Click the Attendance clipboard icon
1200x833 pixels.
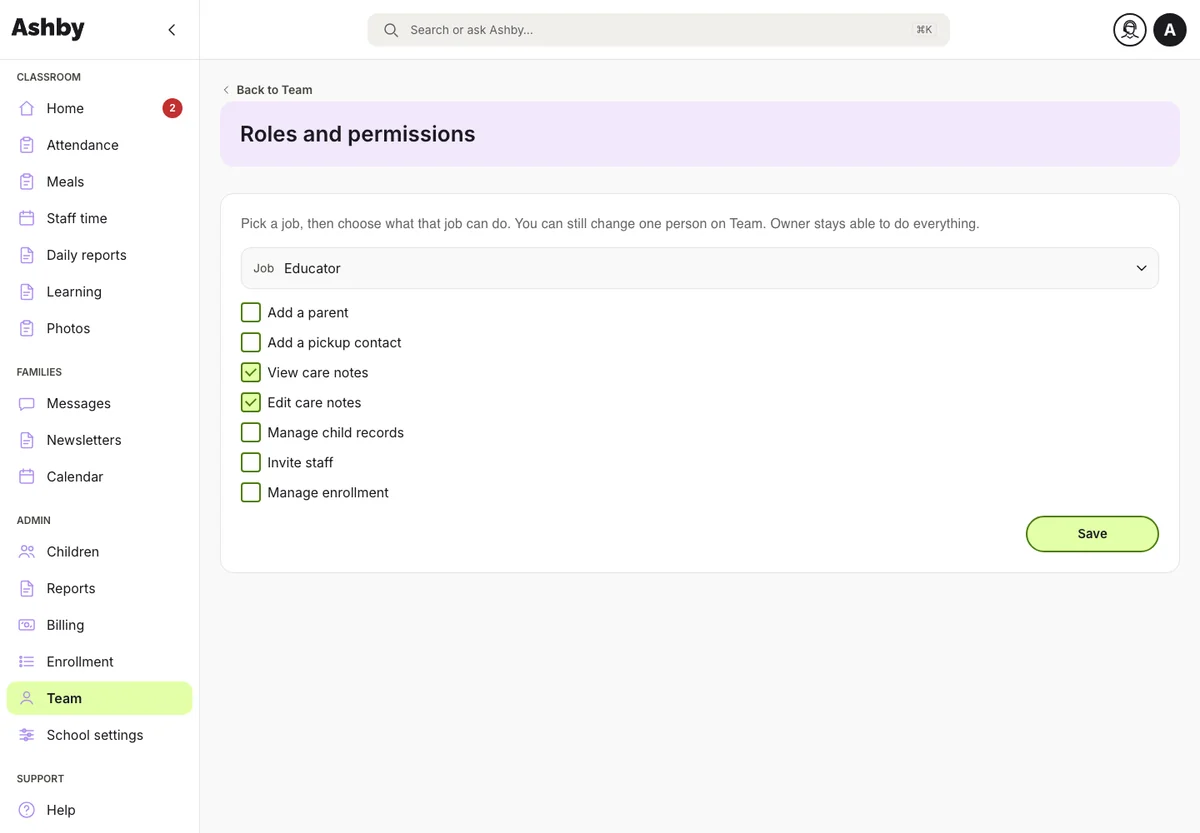click(27, 145)
